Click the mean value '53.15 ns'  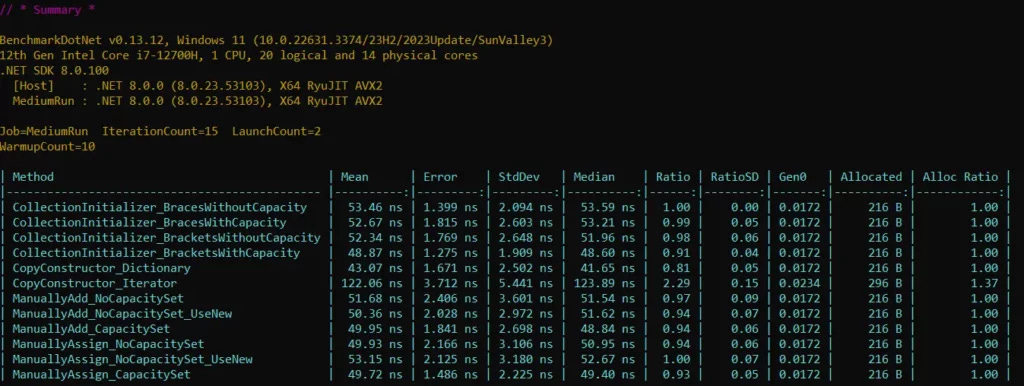pos(375,359)
